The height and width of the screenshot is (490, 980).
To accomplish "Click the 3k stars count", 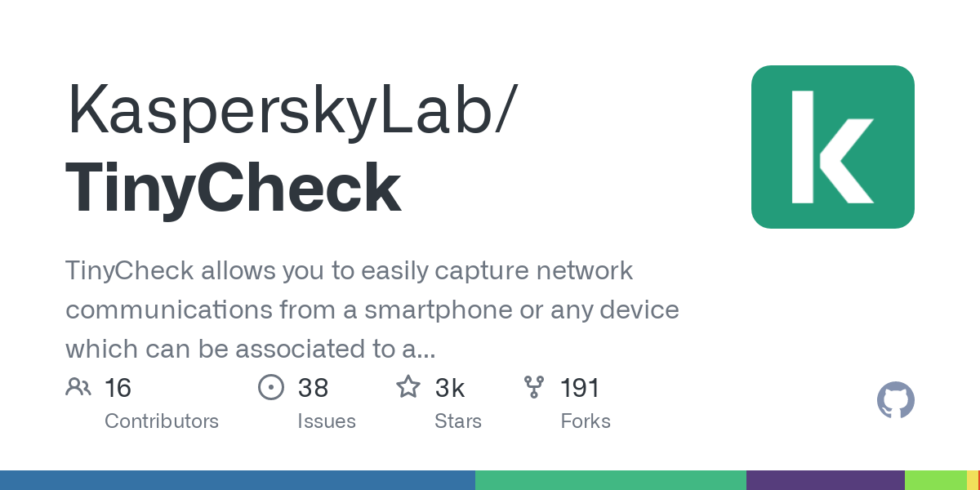I will (x=449, y=388).
